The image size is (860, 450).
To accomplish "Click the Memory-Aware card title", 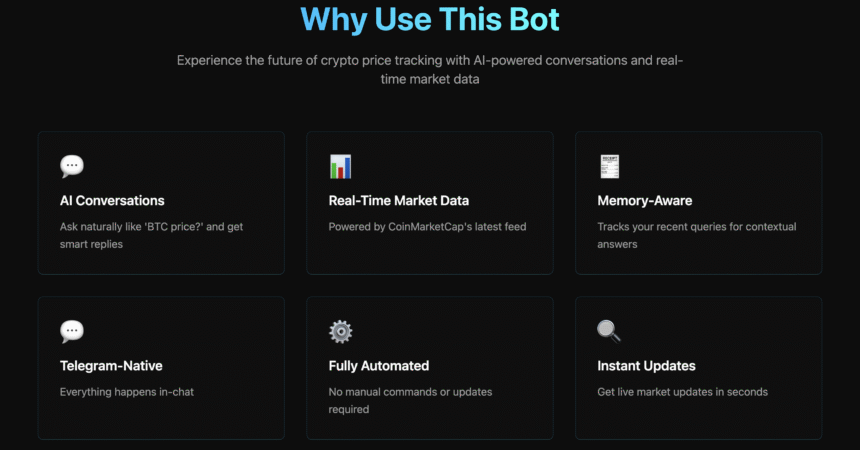I will 644,201.
